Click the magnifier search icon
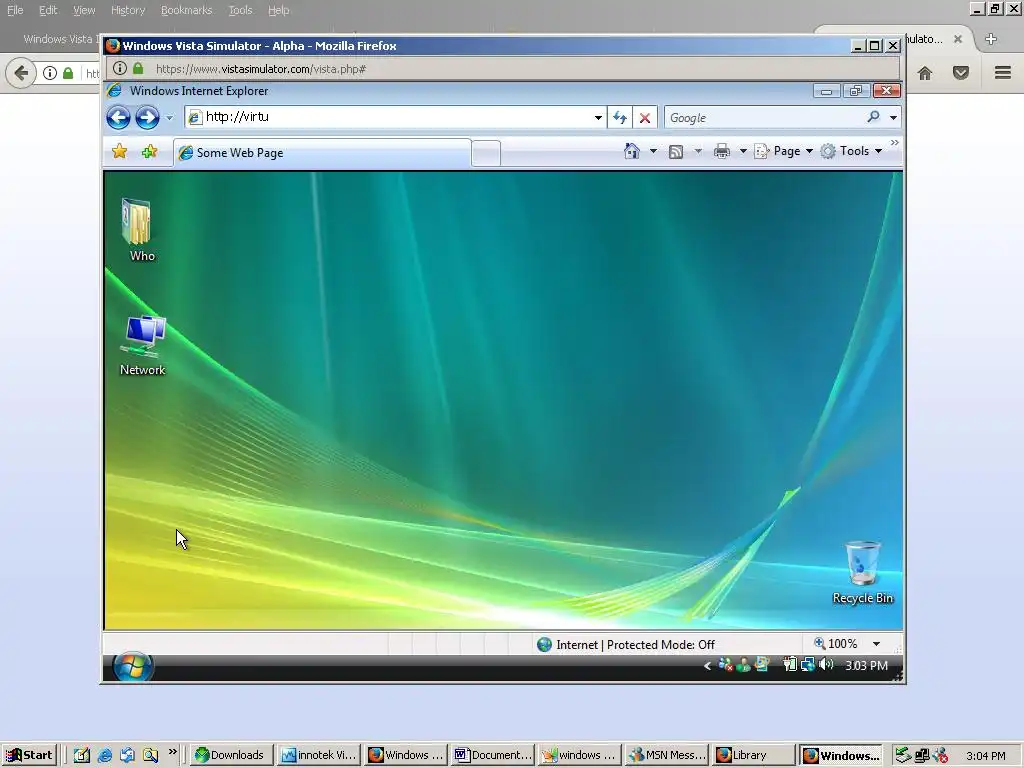Image resolution: width=1024 pixels, height=768 pixels. coord(873,118)
